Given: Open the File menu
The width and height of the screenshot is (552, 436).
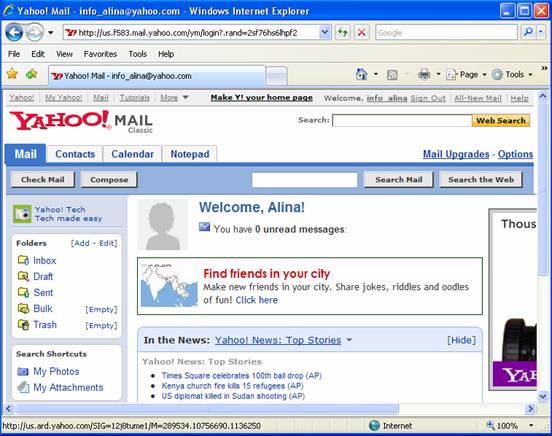Looking at the screenshot, I should 14,54.
